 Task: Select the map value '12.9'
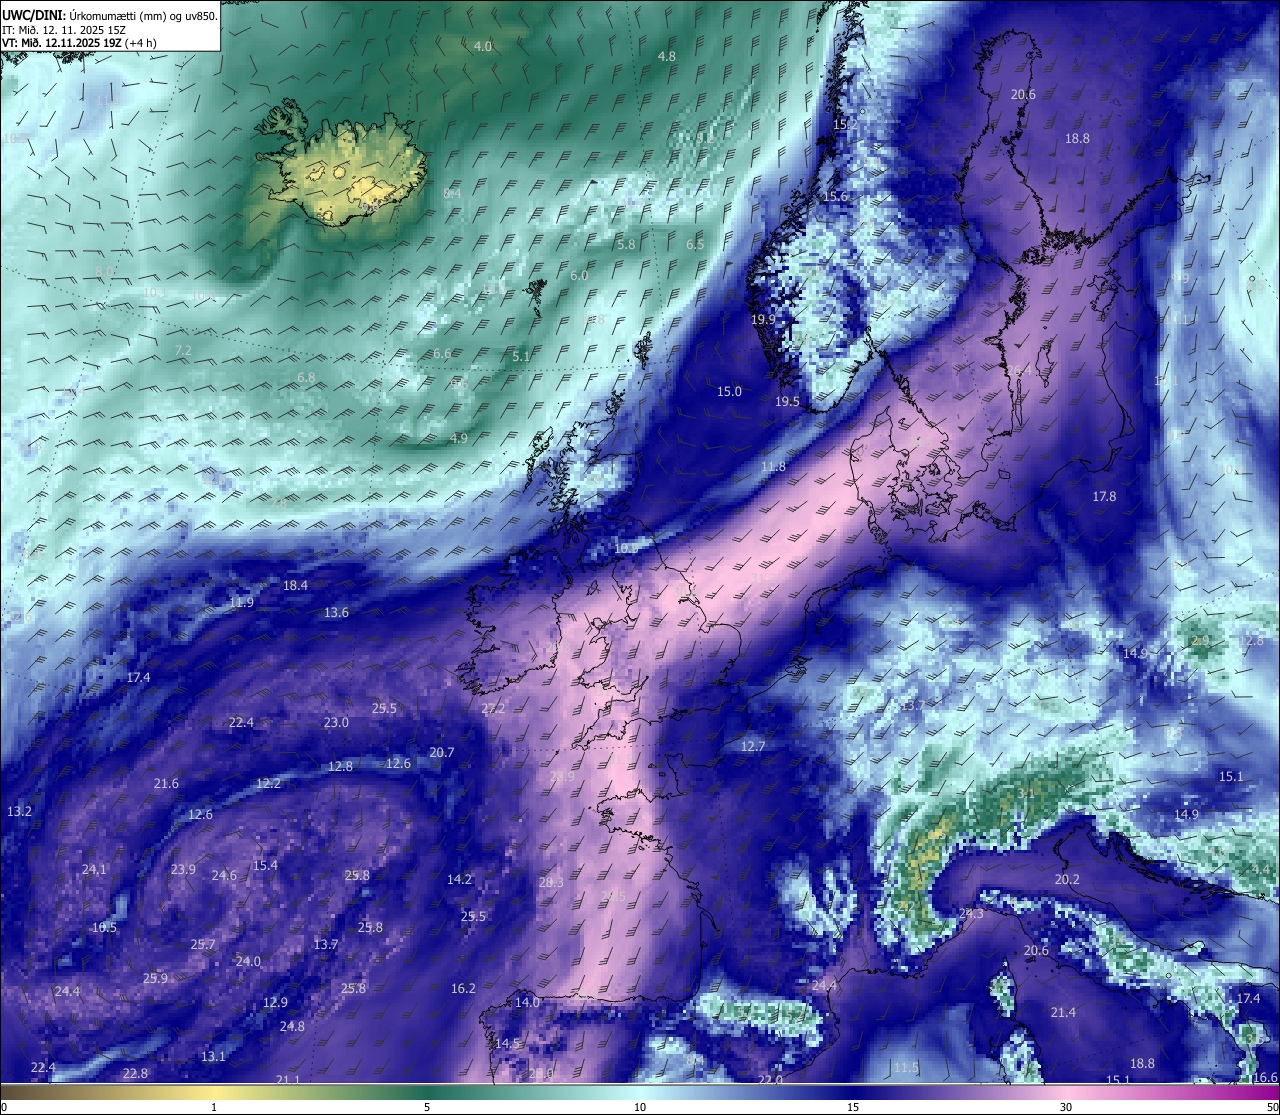275,1003
